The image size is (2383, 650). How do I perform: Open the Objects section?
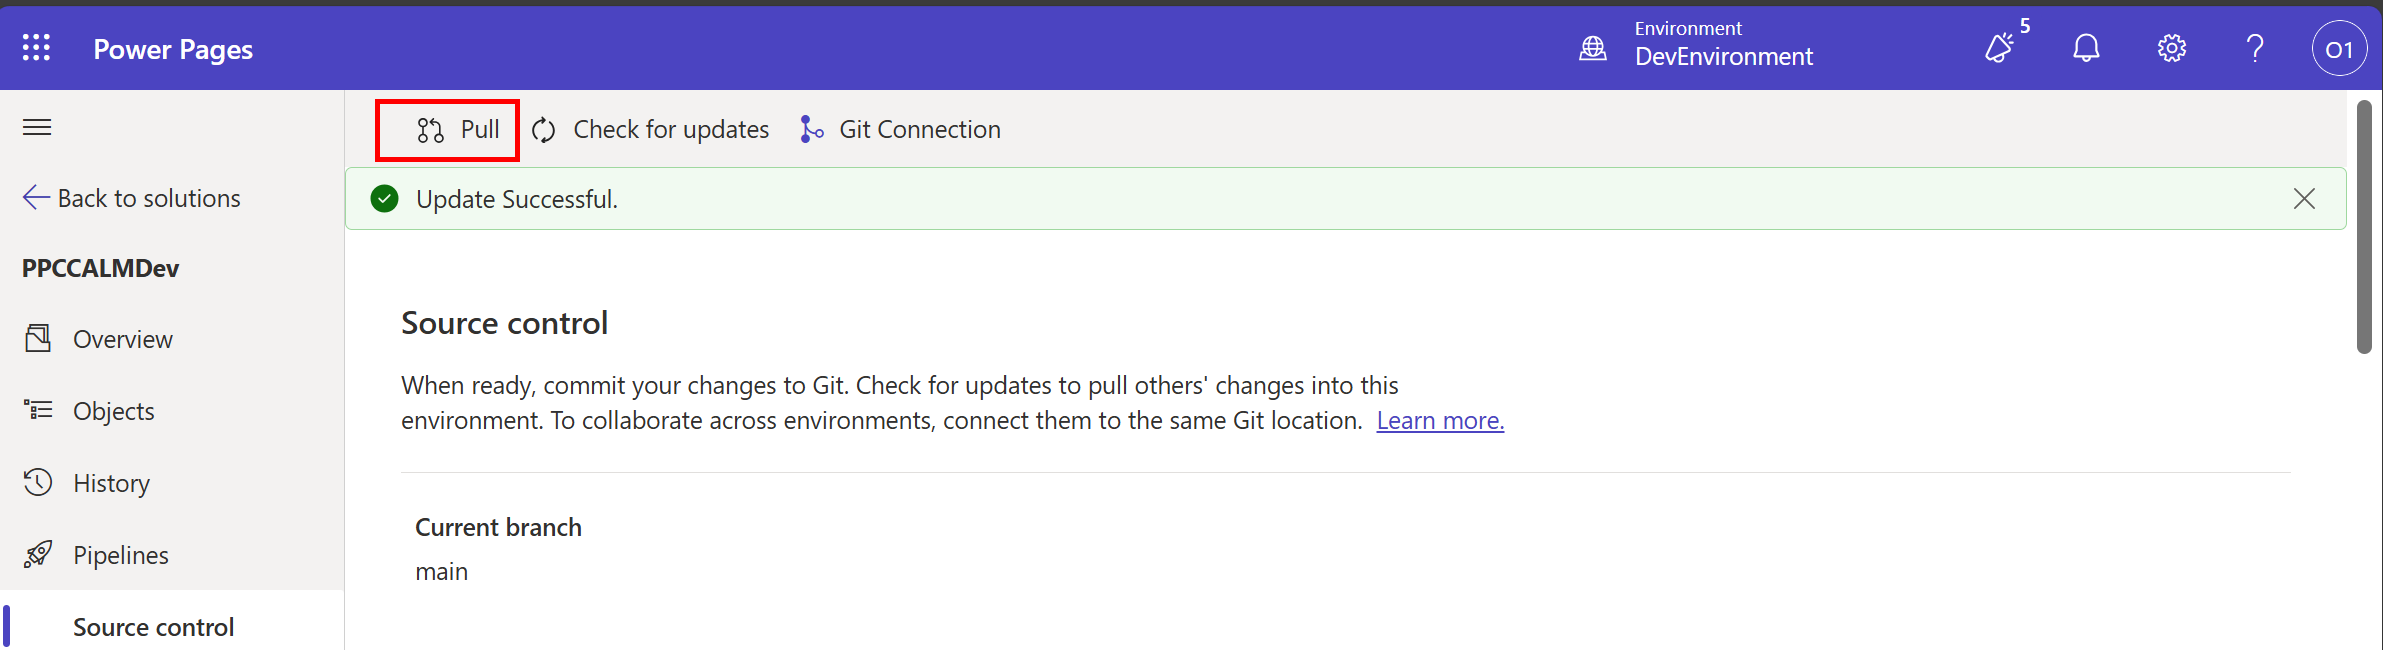pyautogui.click(x=113, y=411)
